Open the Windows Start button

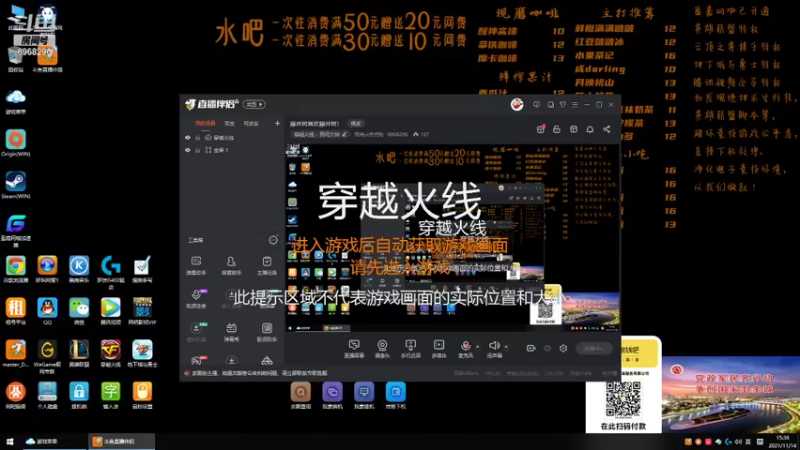pyautogui.click(x=9, y=441)
